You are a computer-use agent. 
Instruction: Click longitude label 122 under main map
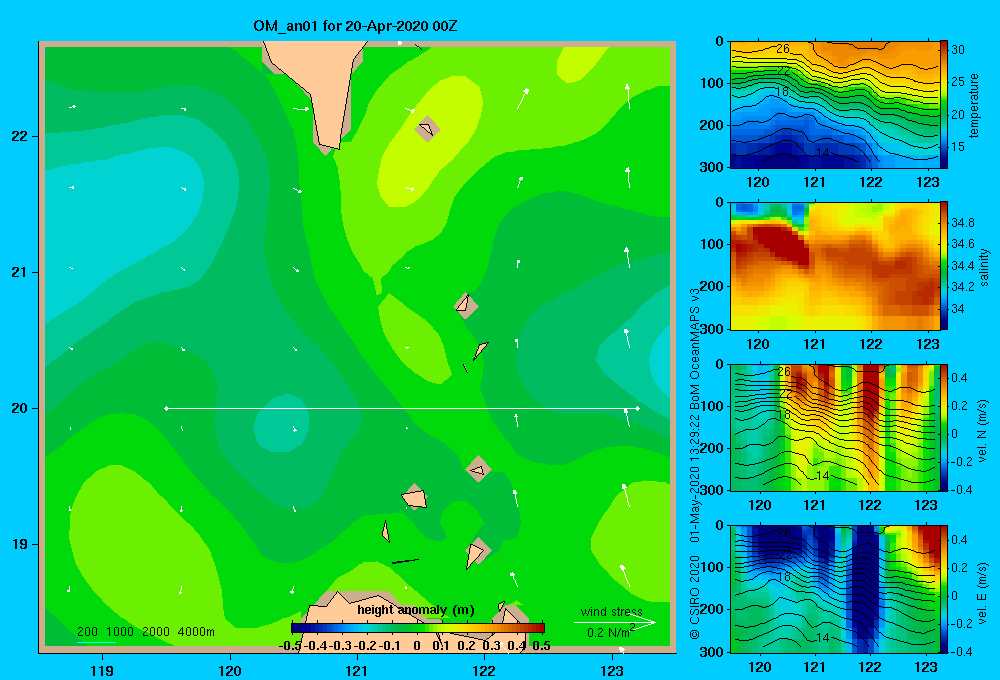pos(484,670)
